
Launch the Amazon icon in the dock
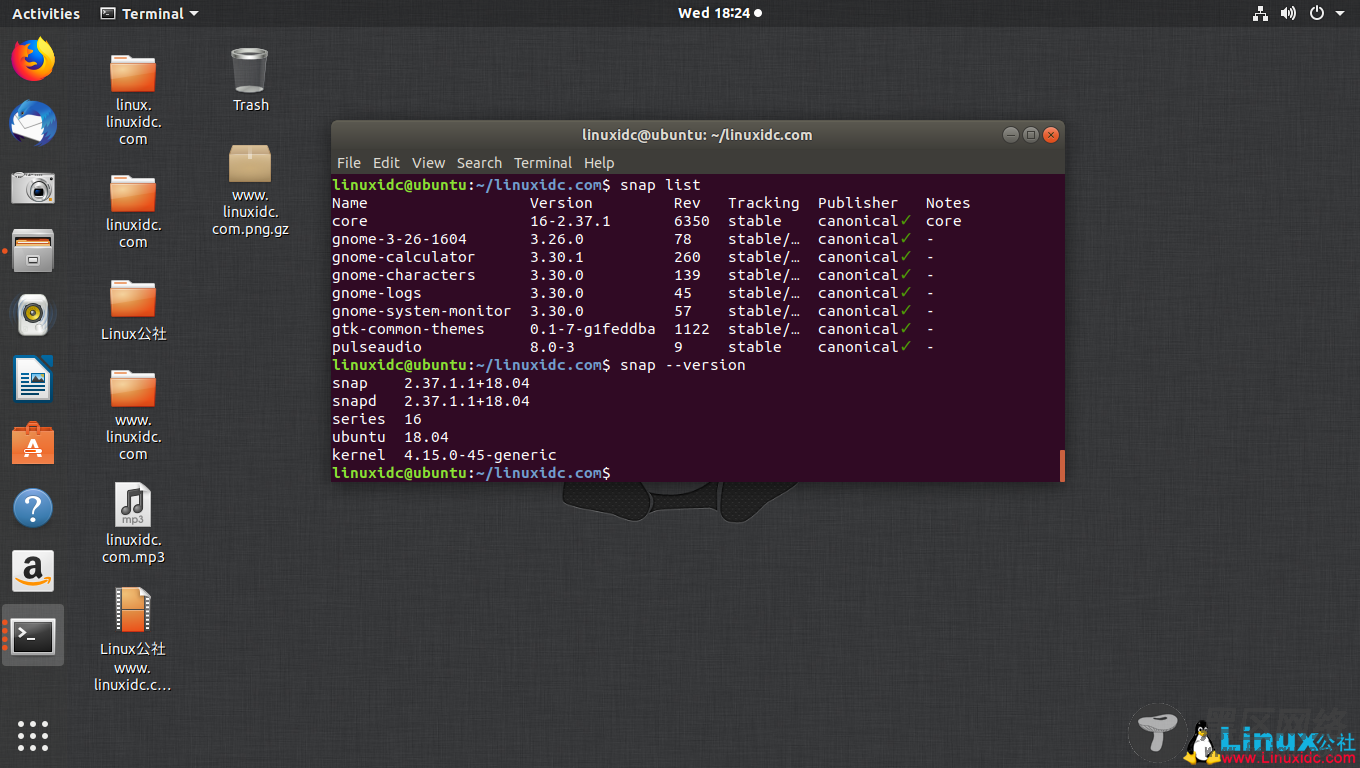click(x=33, y=571)
